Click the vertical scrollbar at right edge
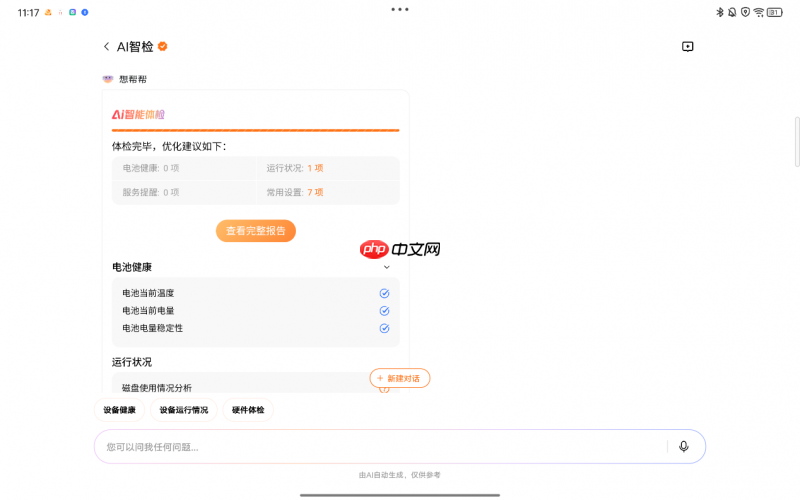Screen dimensions: 800x500 [x=797, y=142]
